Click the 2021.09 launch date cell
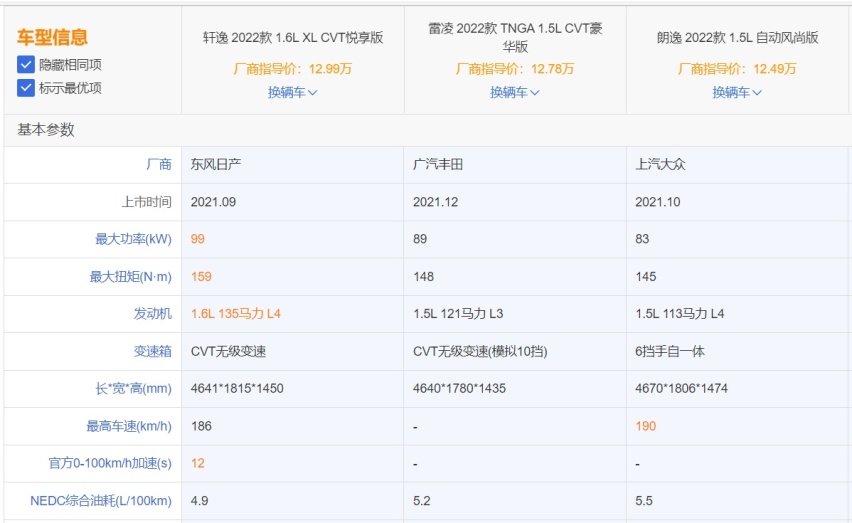This screenshot has height=523, width=852. (213, 202)
